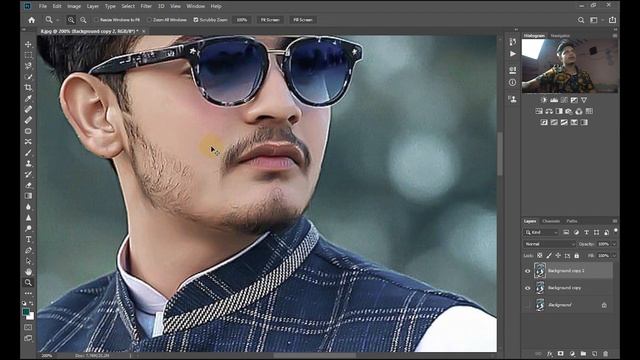Enable Zoom All Windows checkbox
The height and width of the screenshot is (360, 640).
149,20
